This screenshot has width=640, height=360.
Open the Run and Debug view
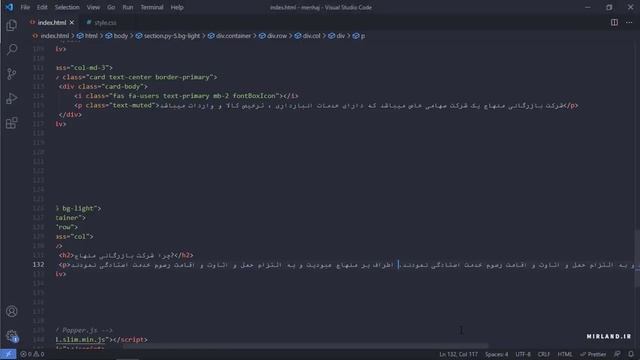[11, 98]
